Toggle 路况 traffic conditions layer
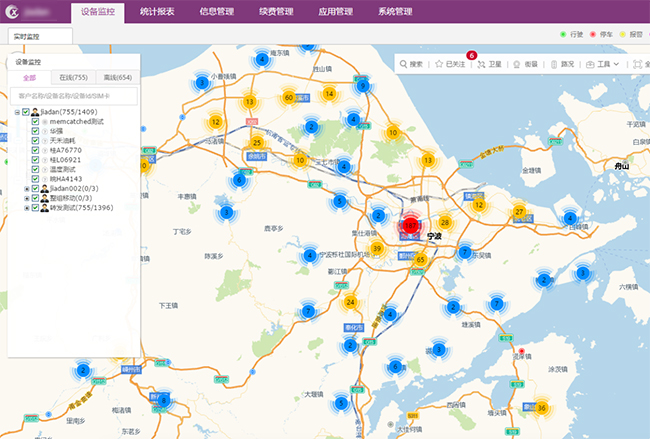Screen dimensions: 650x439 (561, 64)
